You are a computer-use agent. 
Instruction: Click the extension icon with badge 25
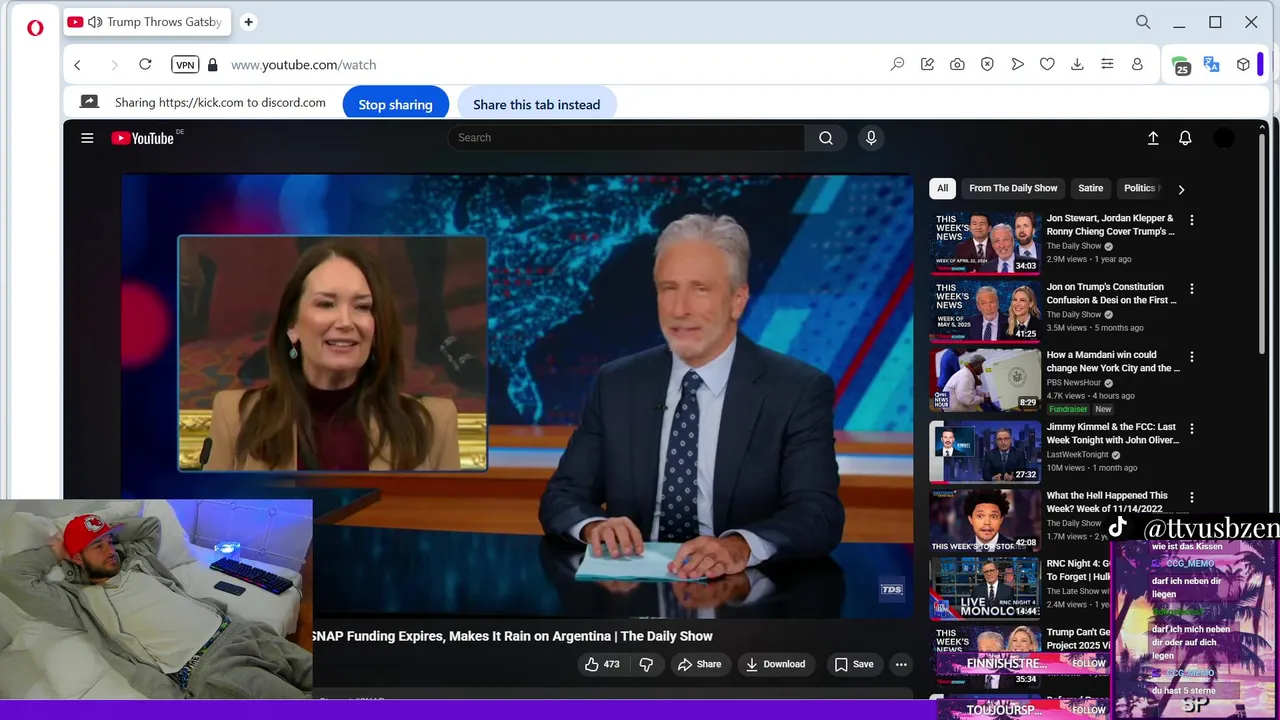pos(1181,66)
